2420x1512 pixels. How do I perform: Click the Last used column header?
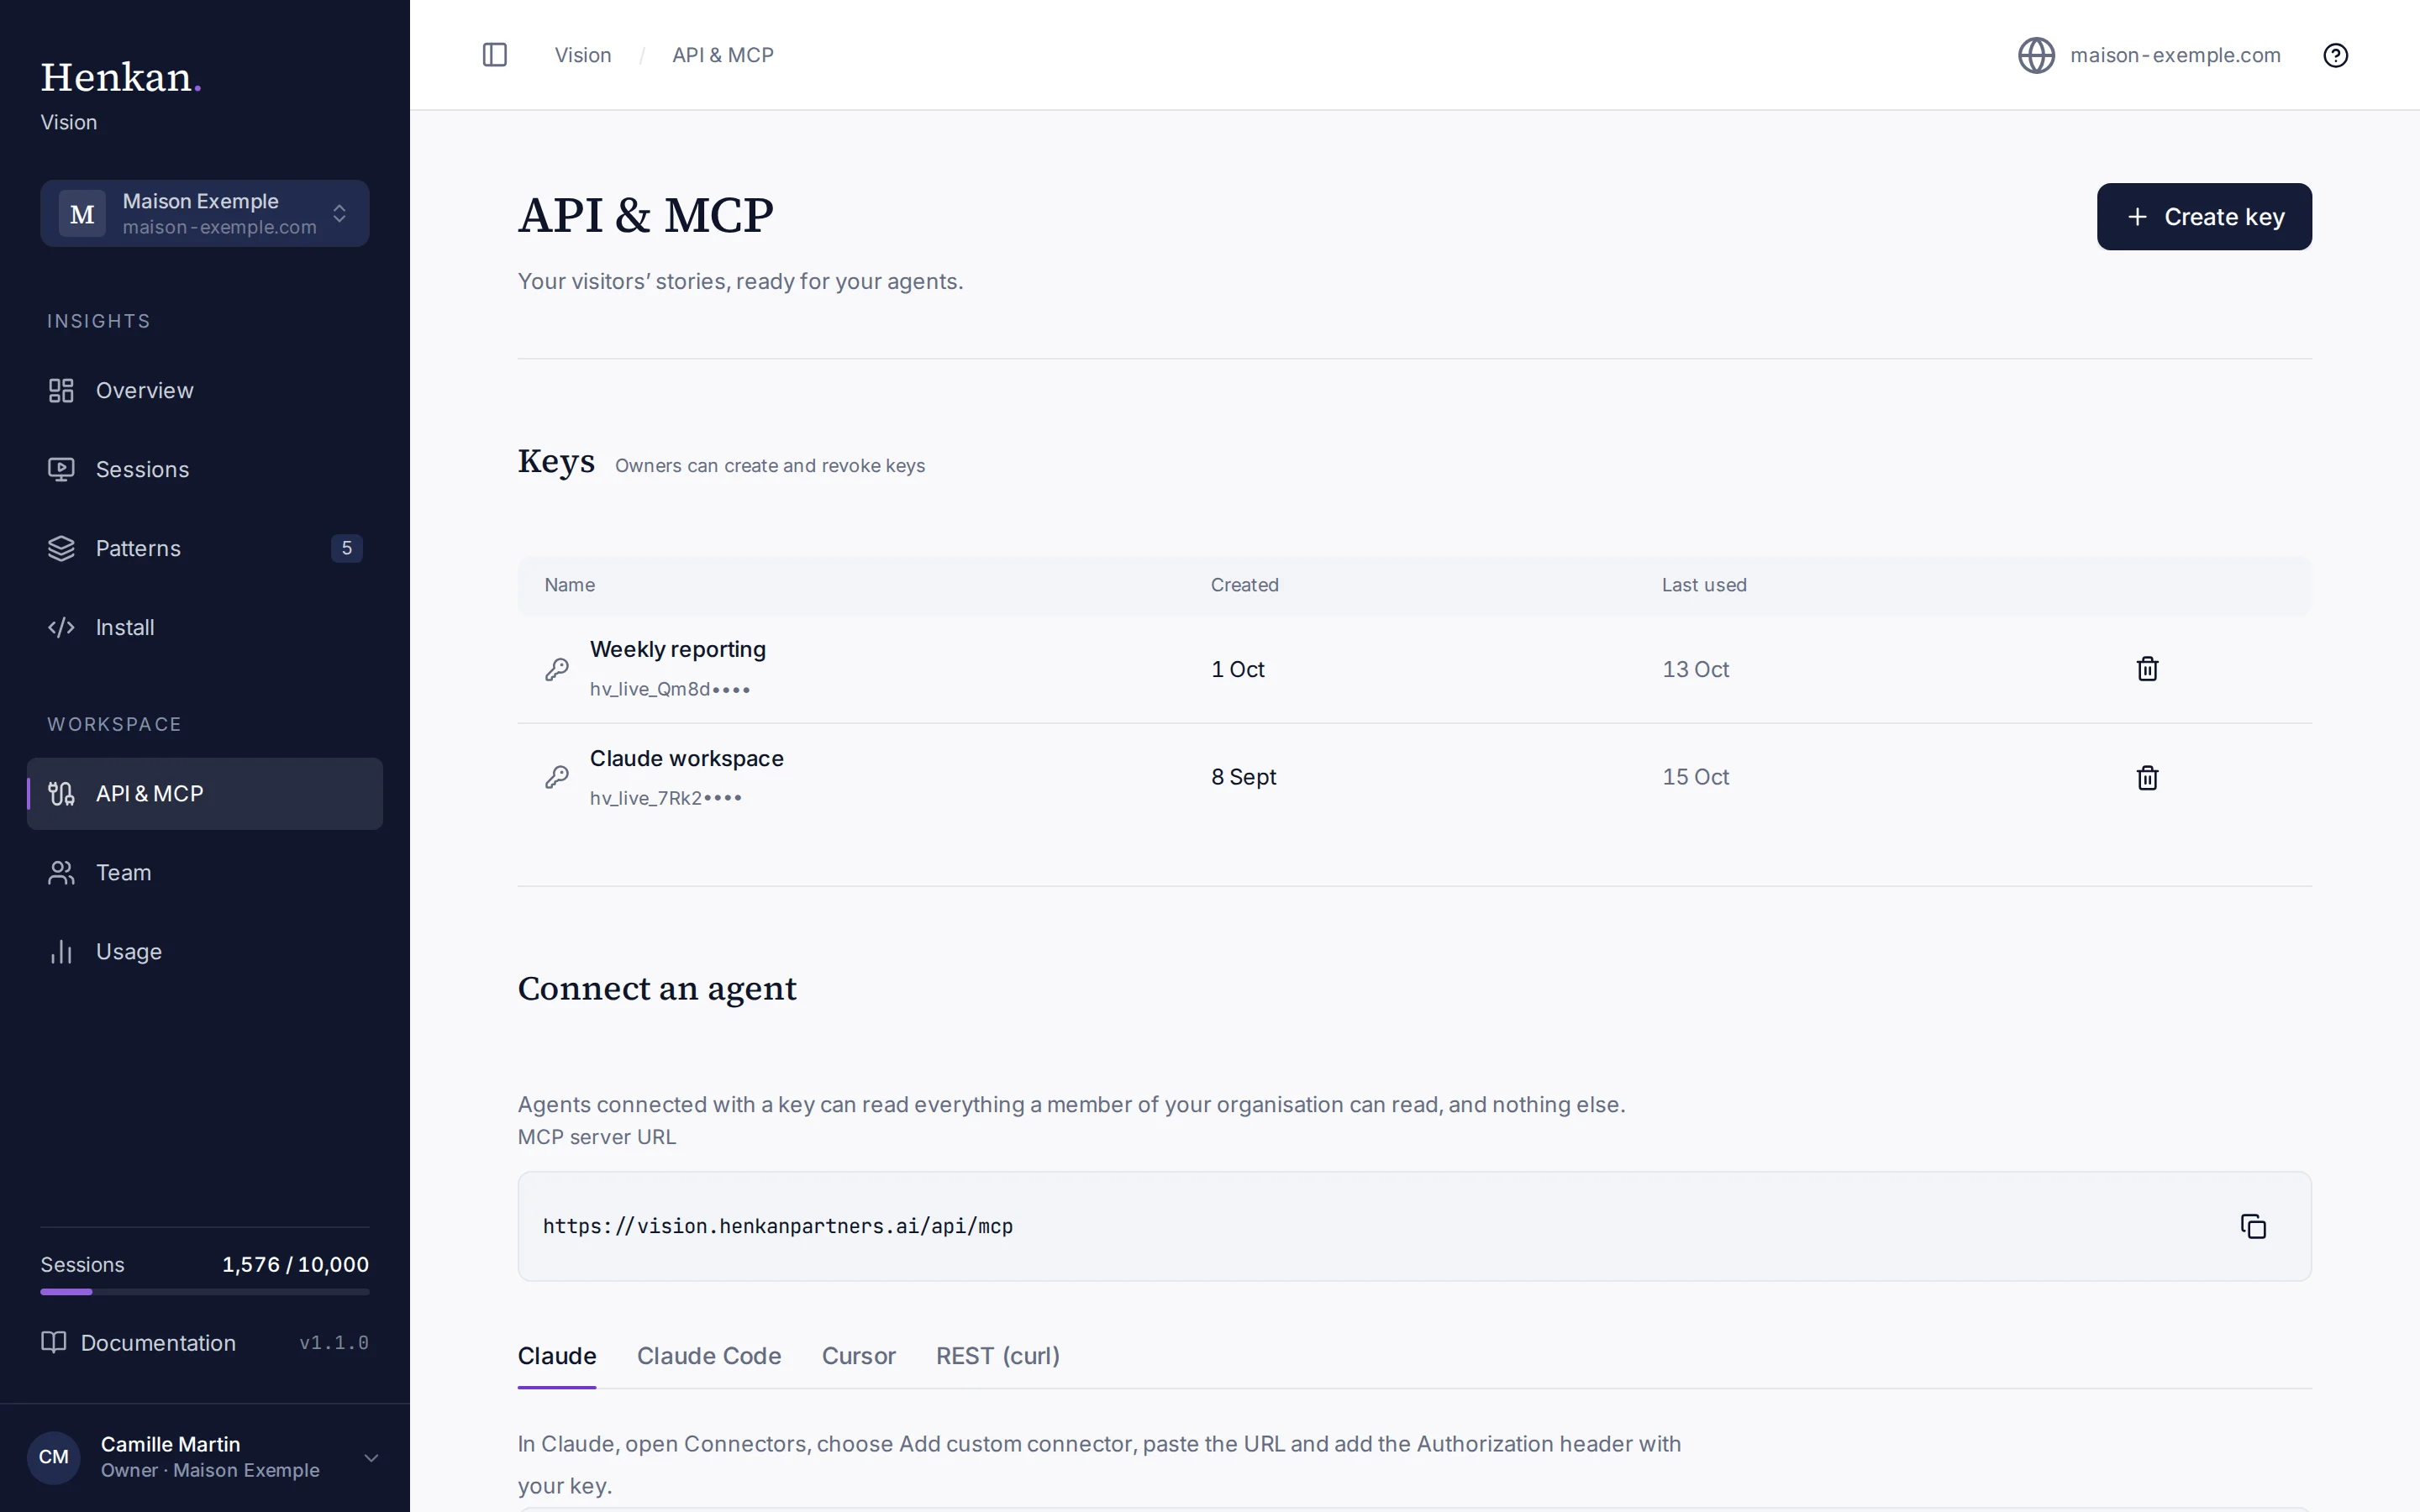point(1704,585)
